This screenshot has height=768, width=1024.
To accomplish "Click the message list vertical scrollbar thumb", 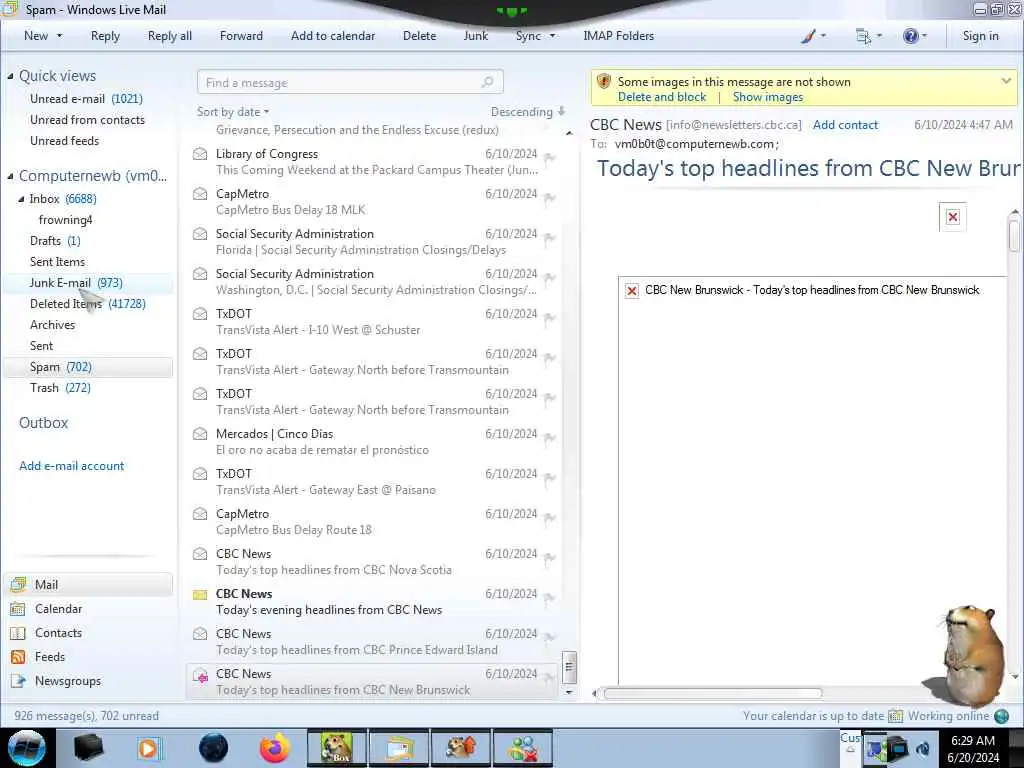I will click(569, 667).
